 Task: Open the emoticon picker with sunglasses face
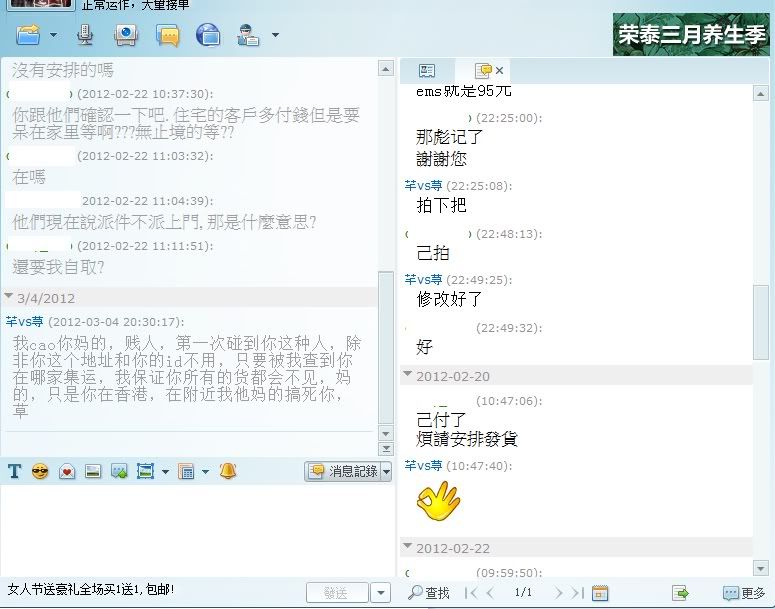(x=40, y=471)
